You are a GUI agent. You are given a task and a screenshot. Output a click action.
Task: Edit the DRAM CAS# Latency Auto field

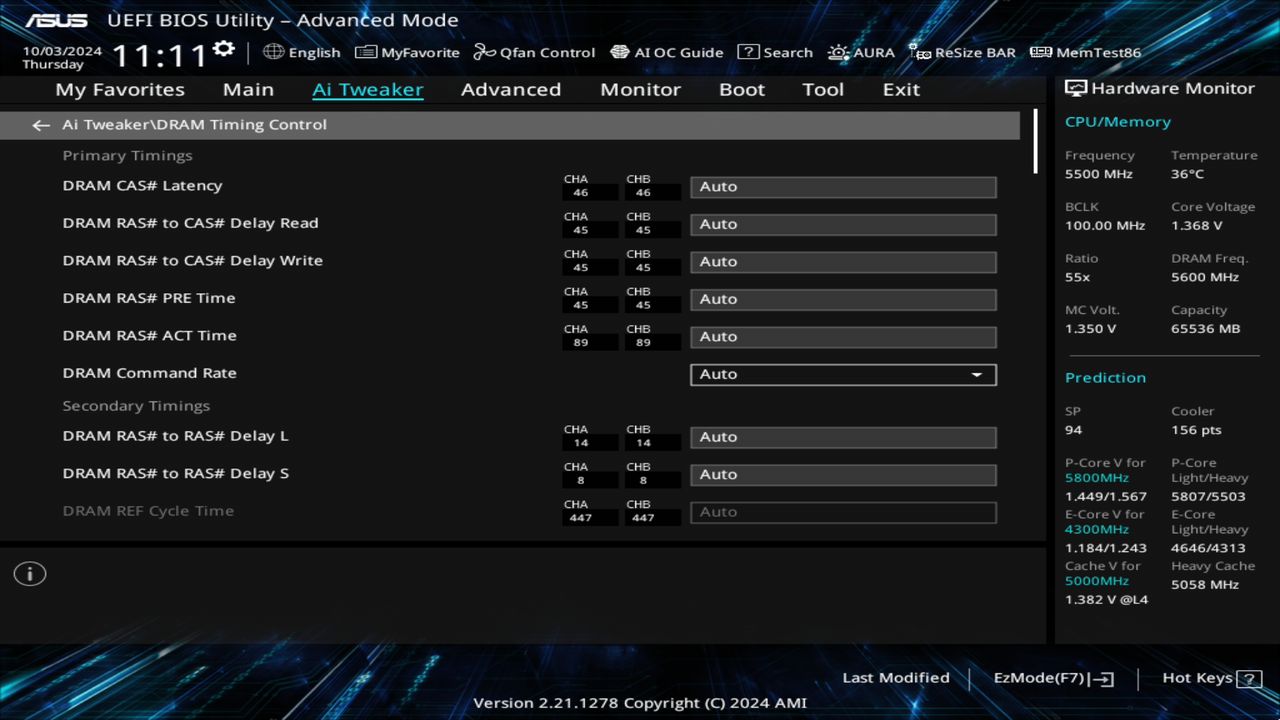click(x=843, y=187)
